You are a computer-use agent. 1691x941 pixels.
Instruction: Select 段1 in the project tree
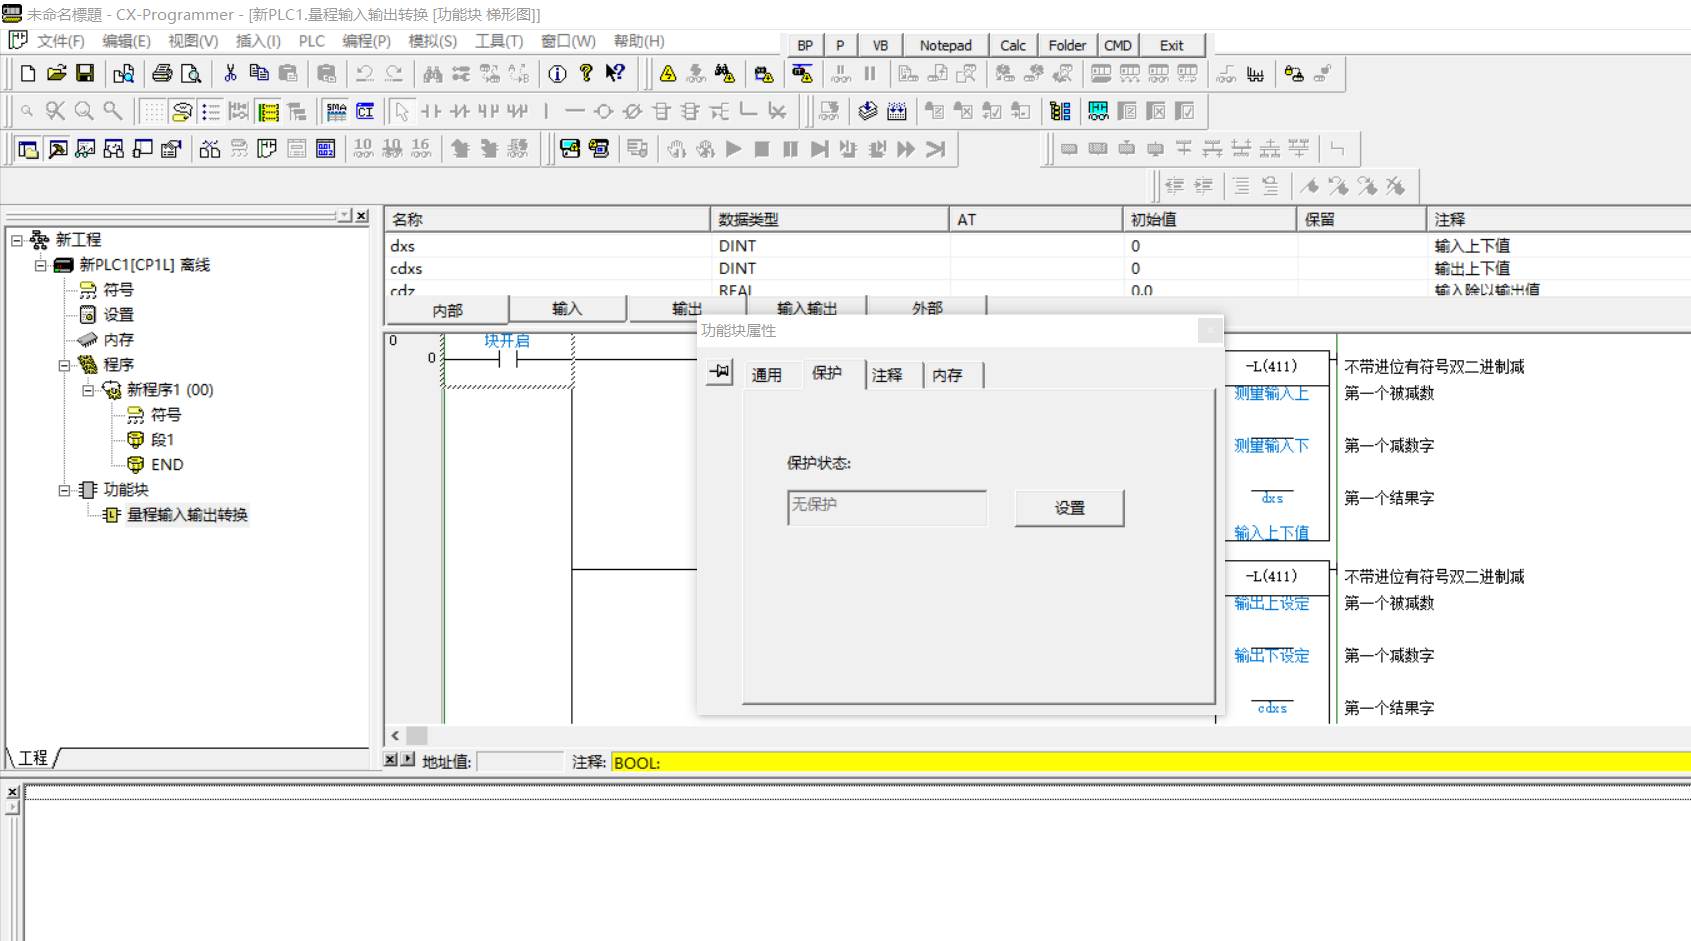point(162,440)
